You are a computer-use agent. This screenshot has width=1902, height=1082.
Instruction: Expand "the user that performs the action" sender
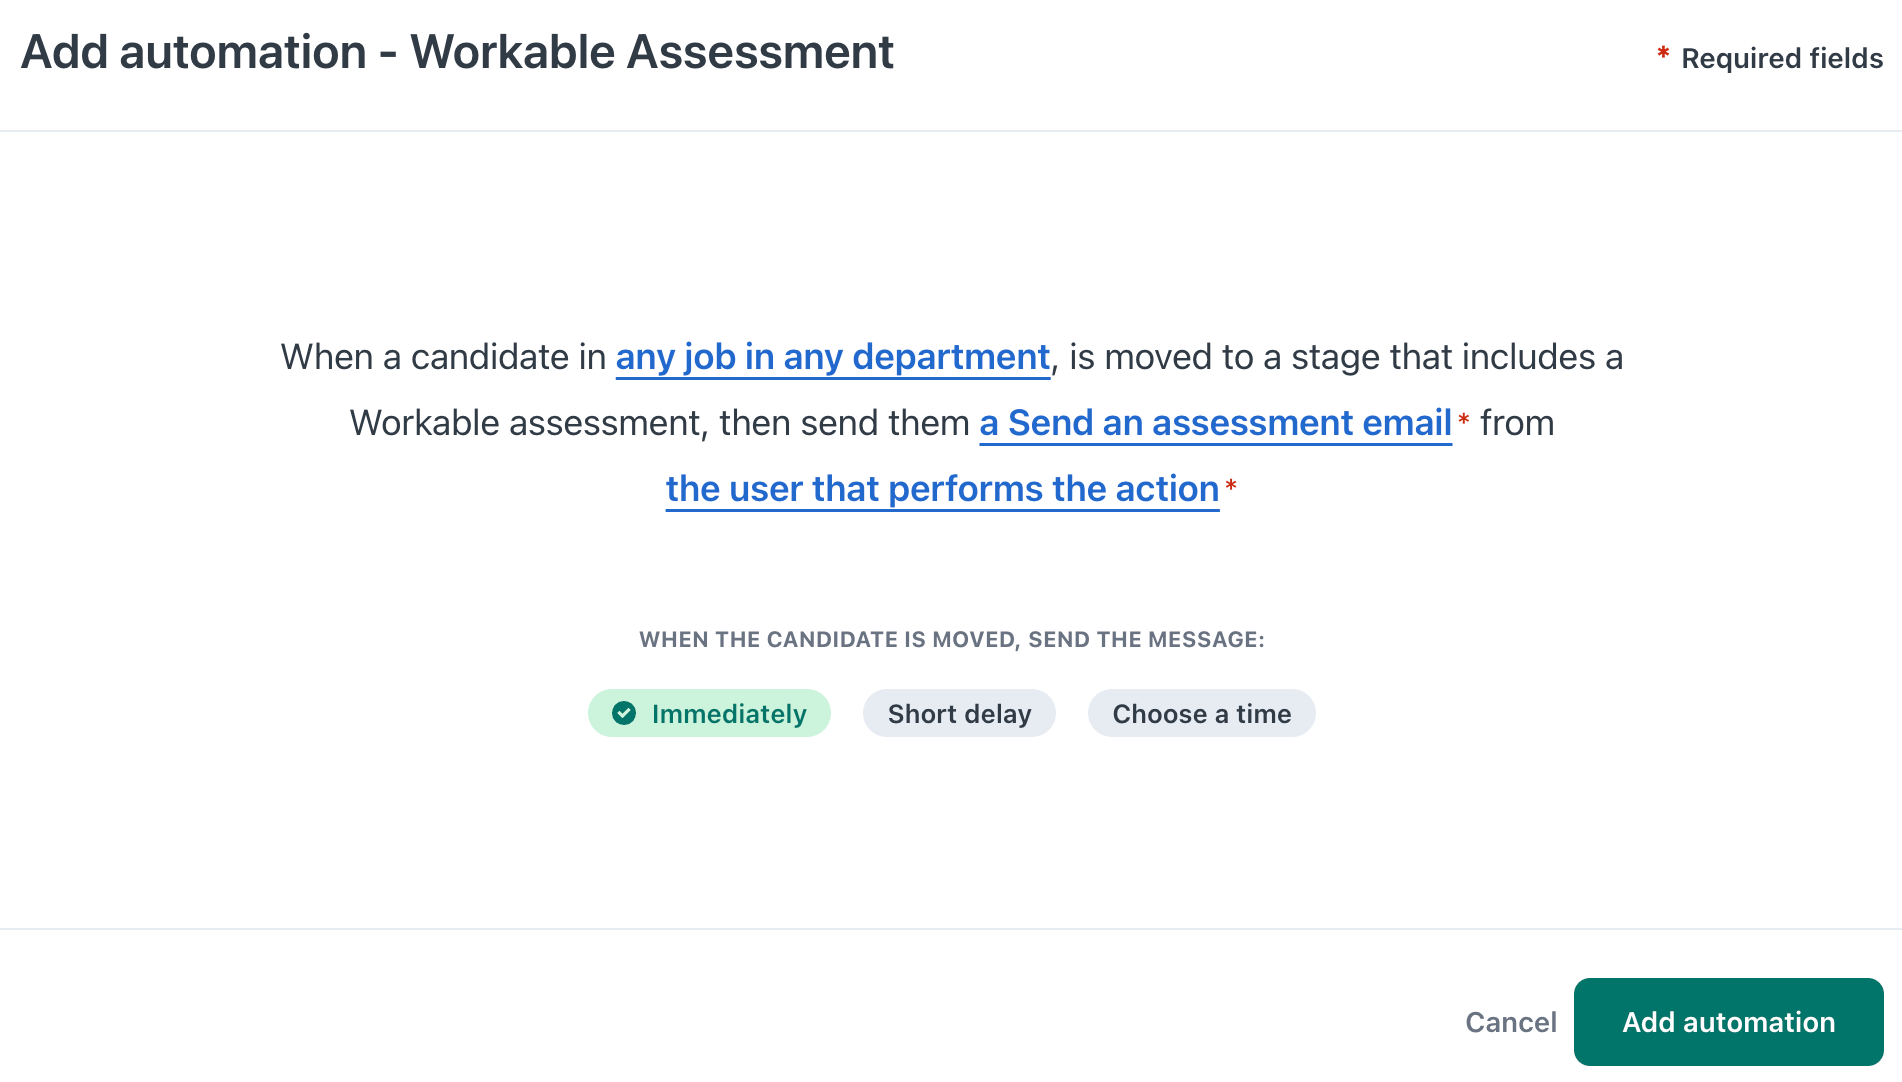pos(942,489)
